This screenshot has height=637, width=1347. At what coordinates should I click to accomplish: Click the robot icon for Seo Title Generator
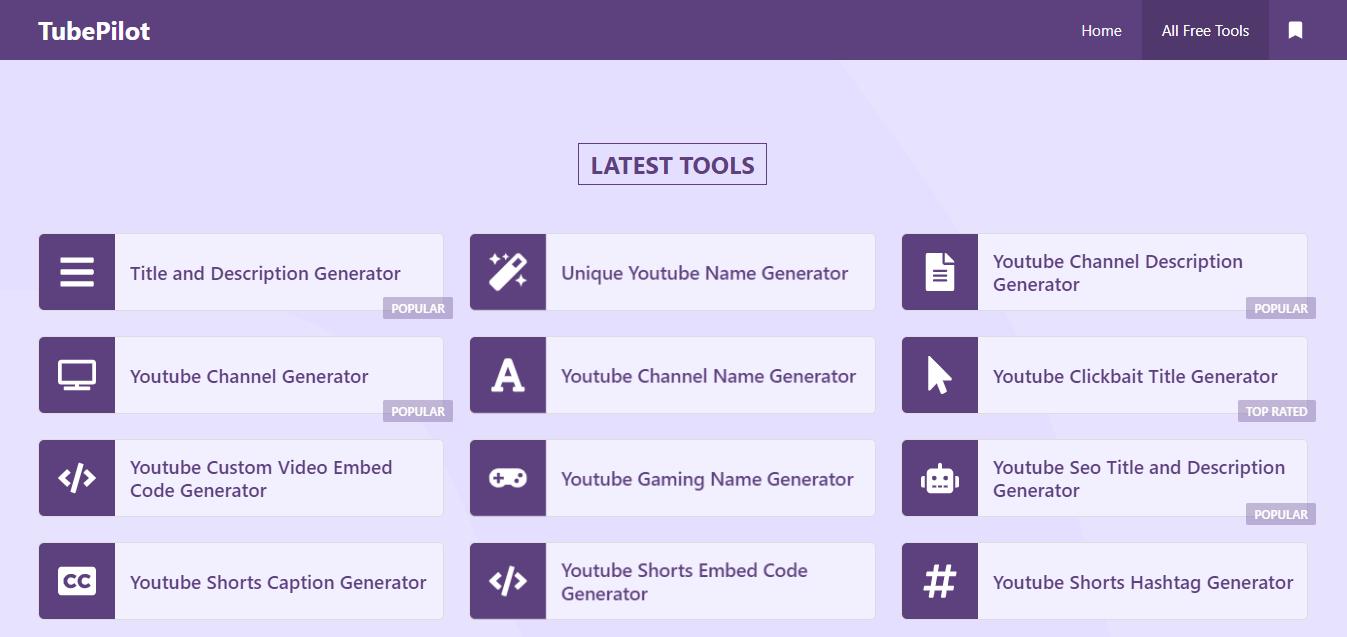940,479
